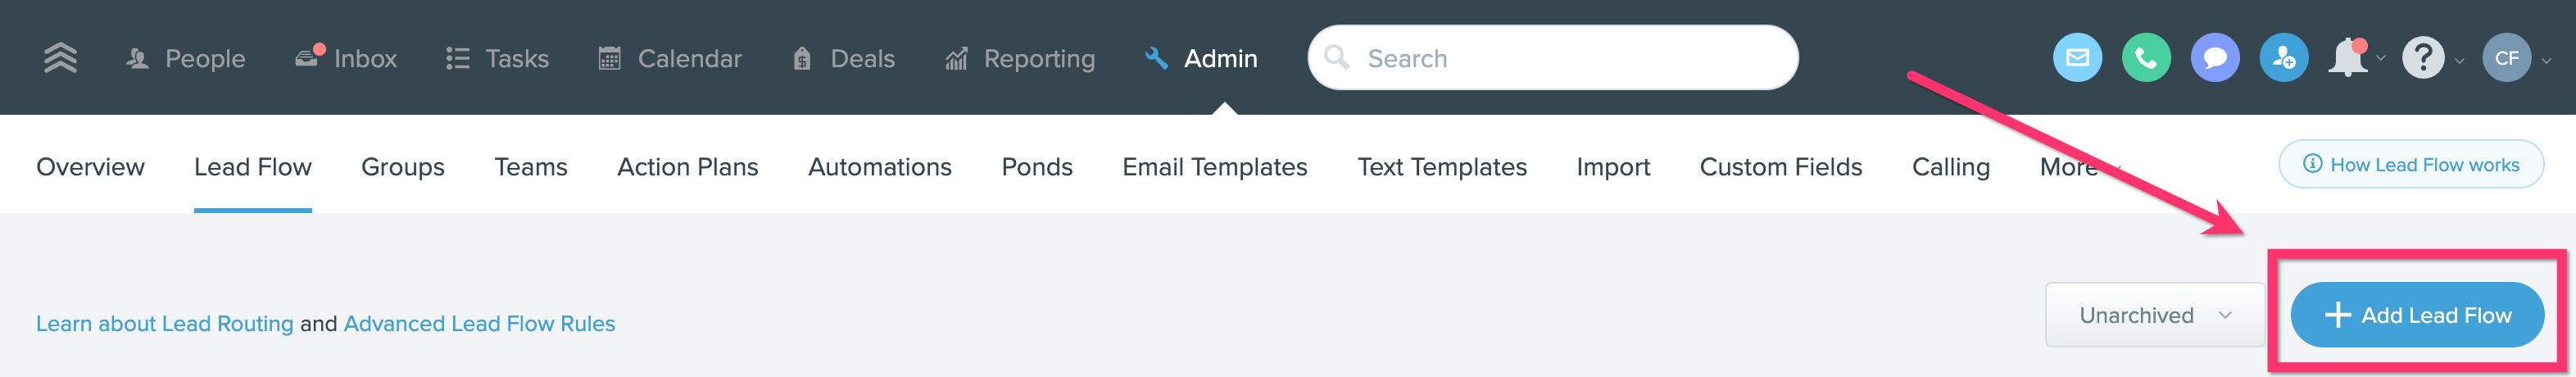Image resolution: width=2576 pixels, height=377 pixels.
Task: Click the Follow Up Boss logo icon
Action: (x=60, y=58)
